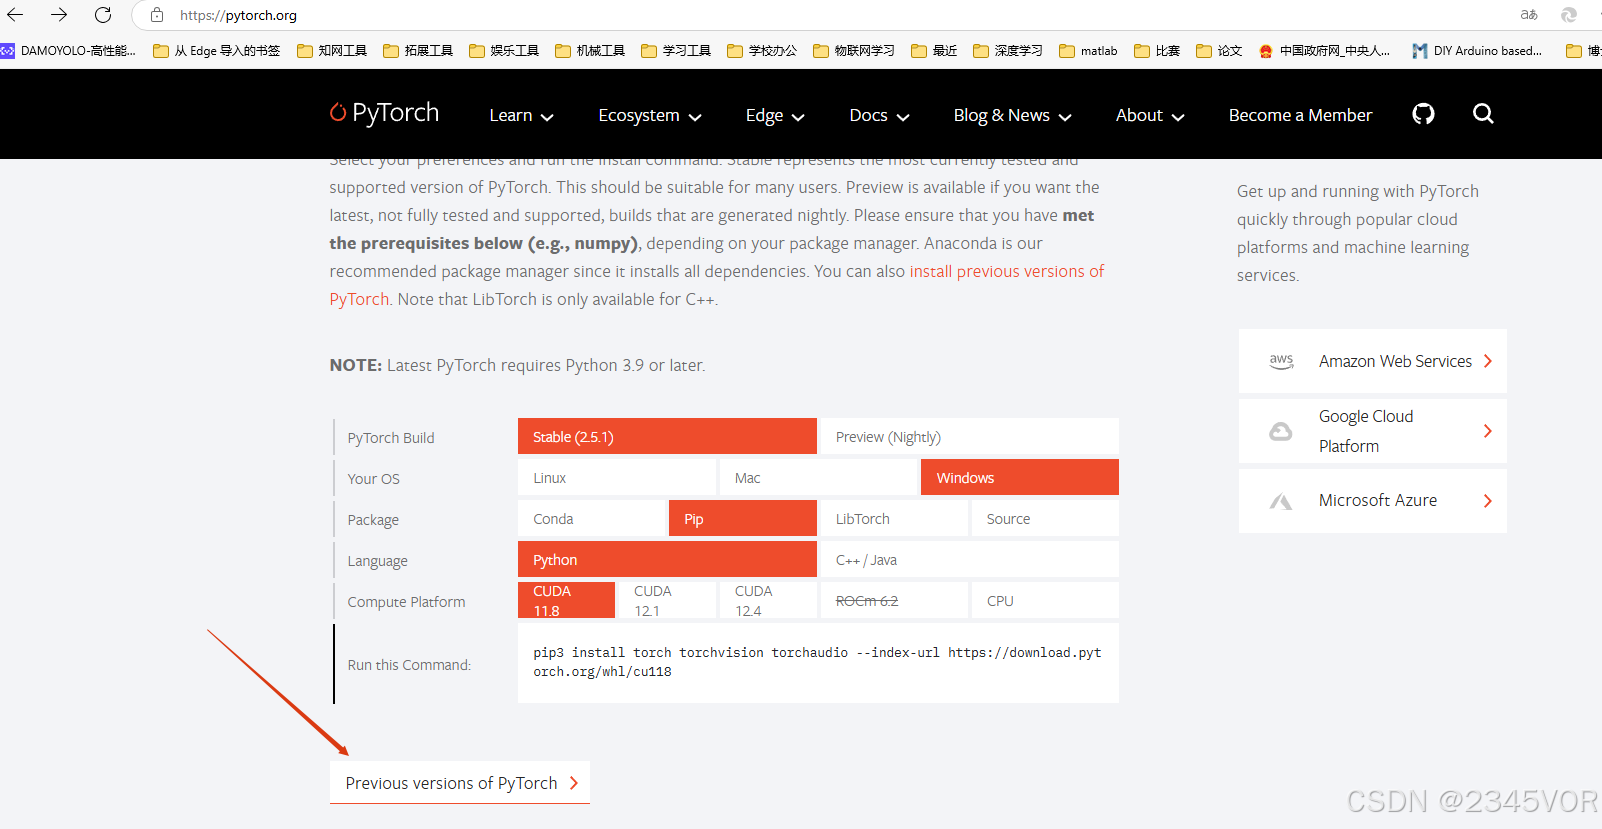Click the Run this Command label
Screen dimensions: 1602x829
tap(409, 665)
